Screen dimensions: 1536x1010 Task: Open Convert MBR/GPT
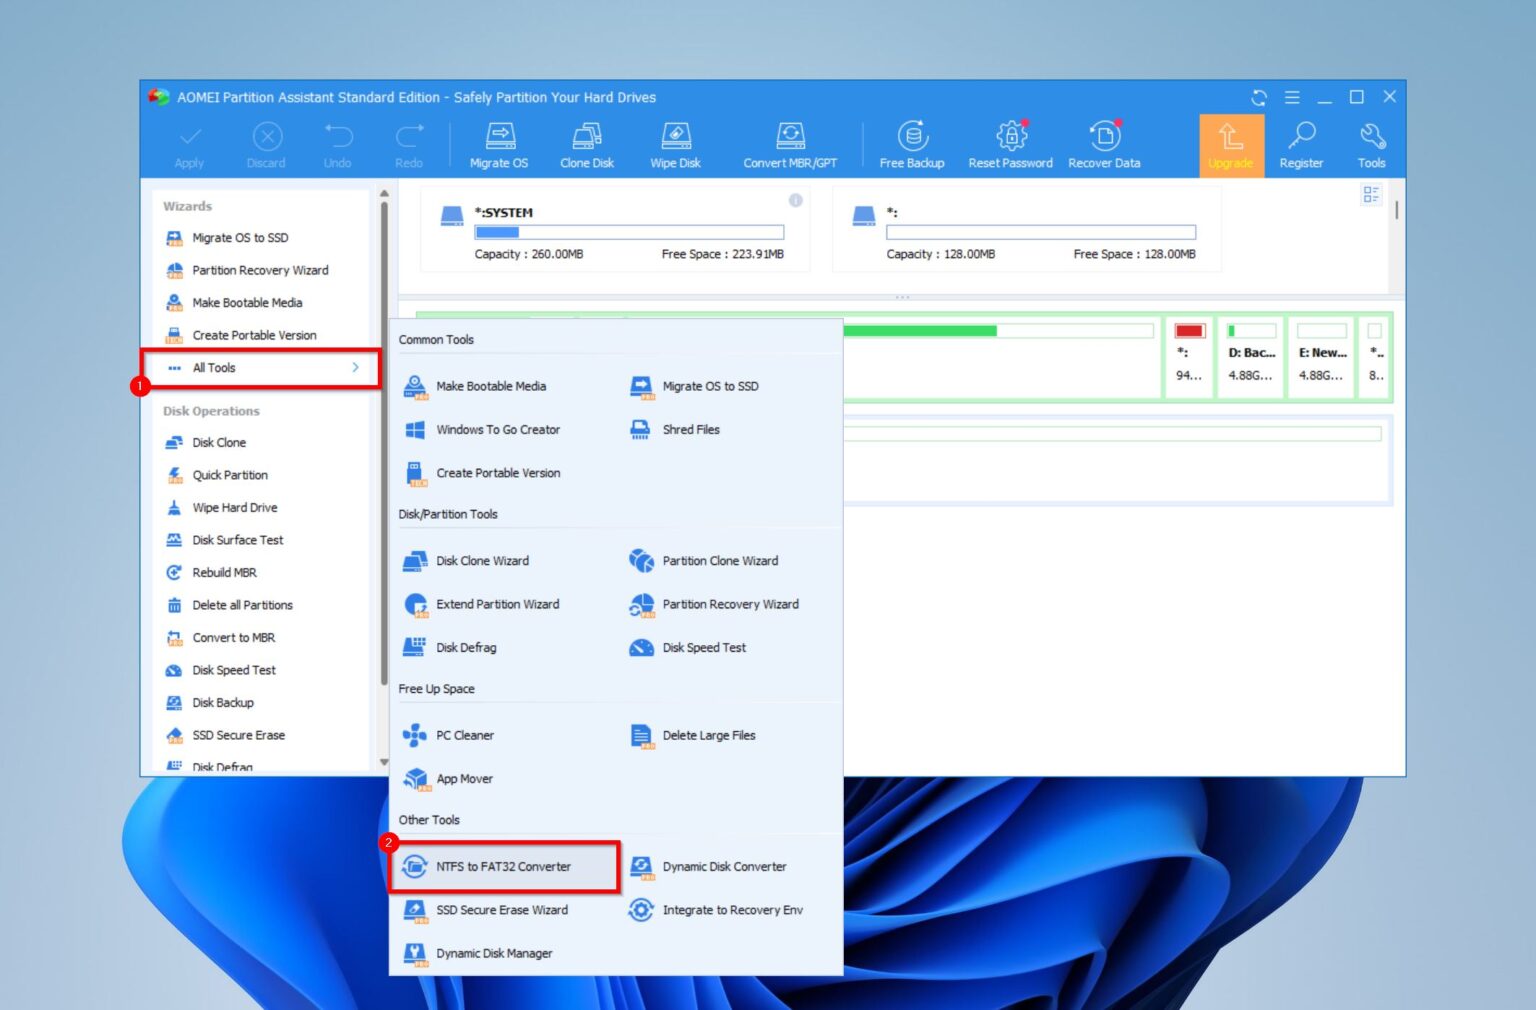789,143
